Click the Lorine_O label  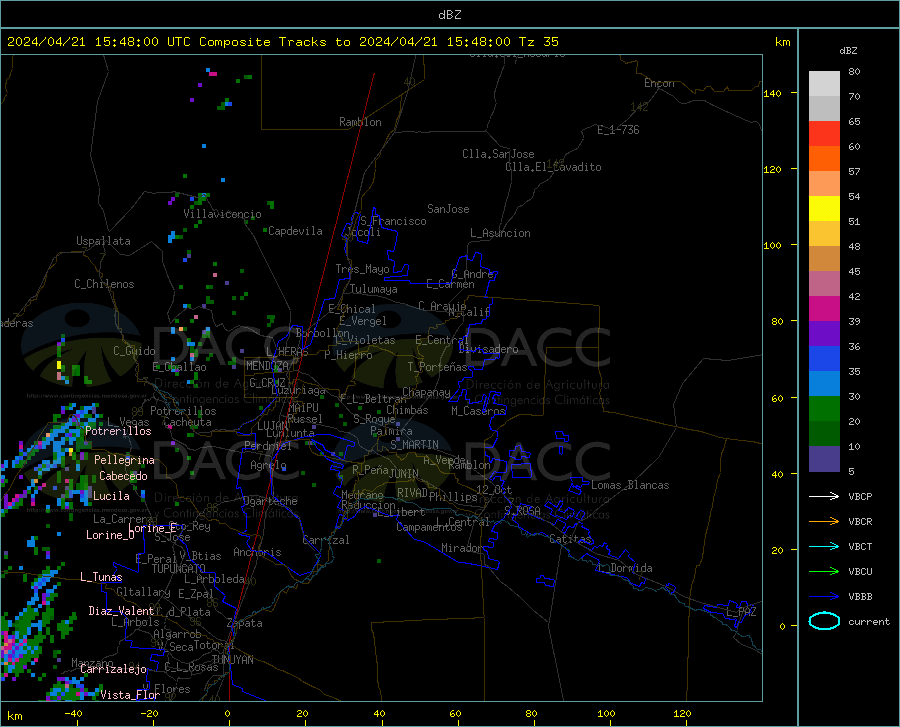[110, 535]
